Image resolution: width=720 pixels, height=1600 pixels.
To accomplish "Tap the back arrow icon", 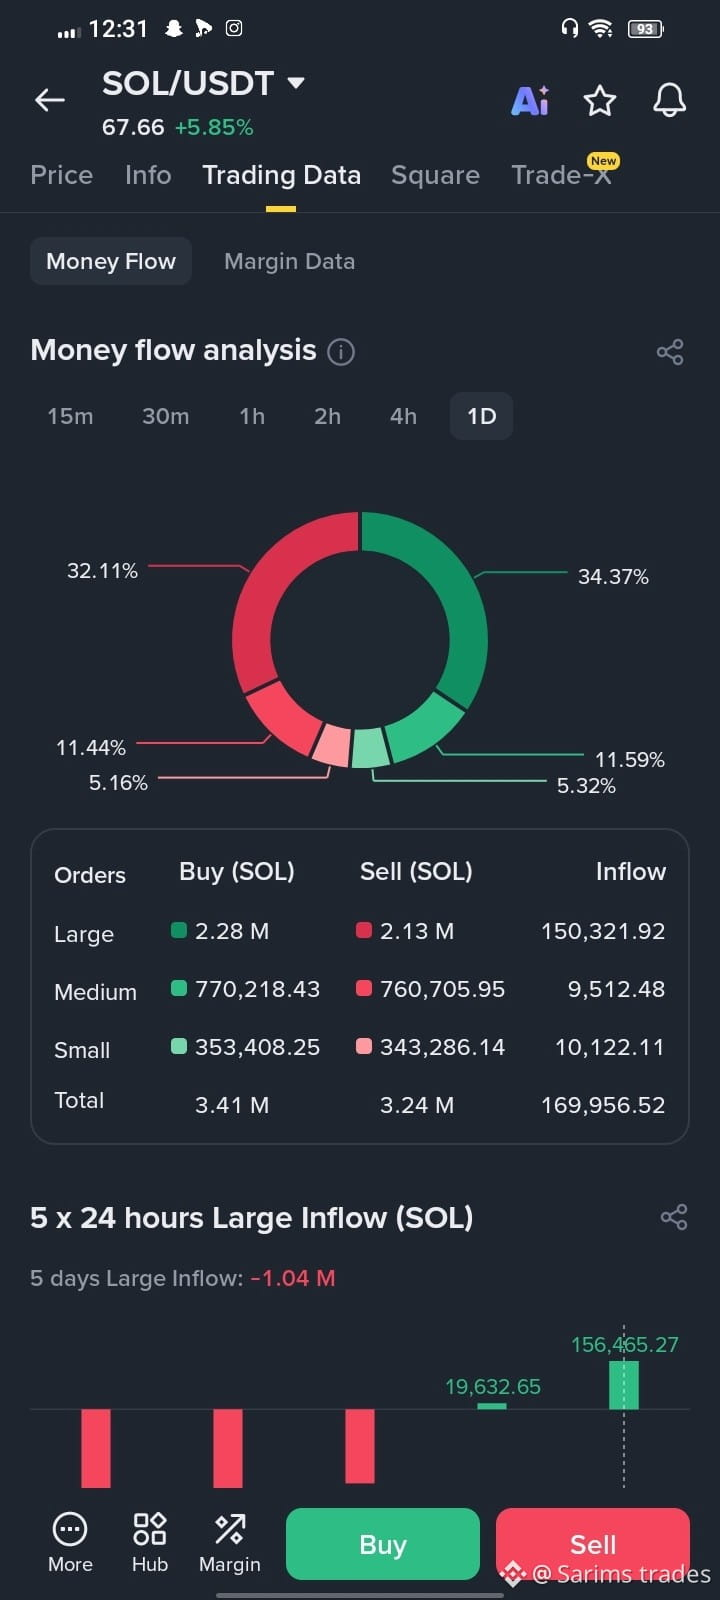I will 50,100.
